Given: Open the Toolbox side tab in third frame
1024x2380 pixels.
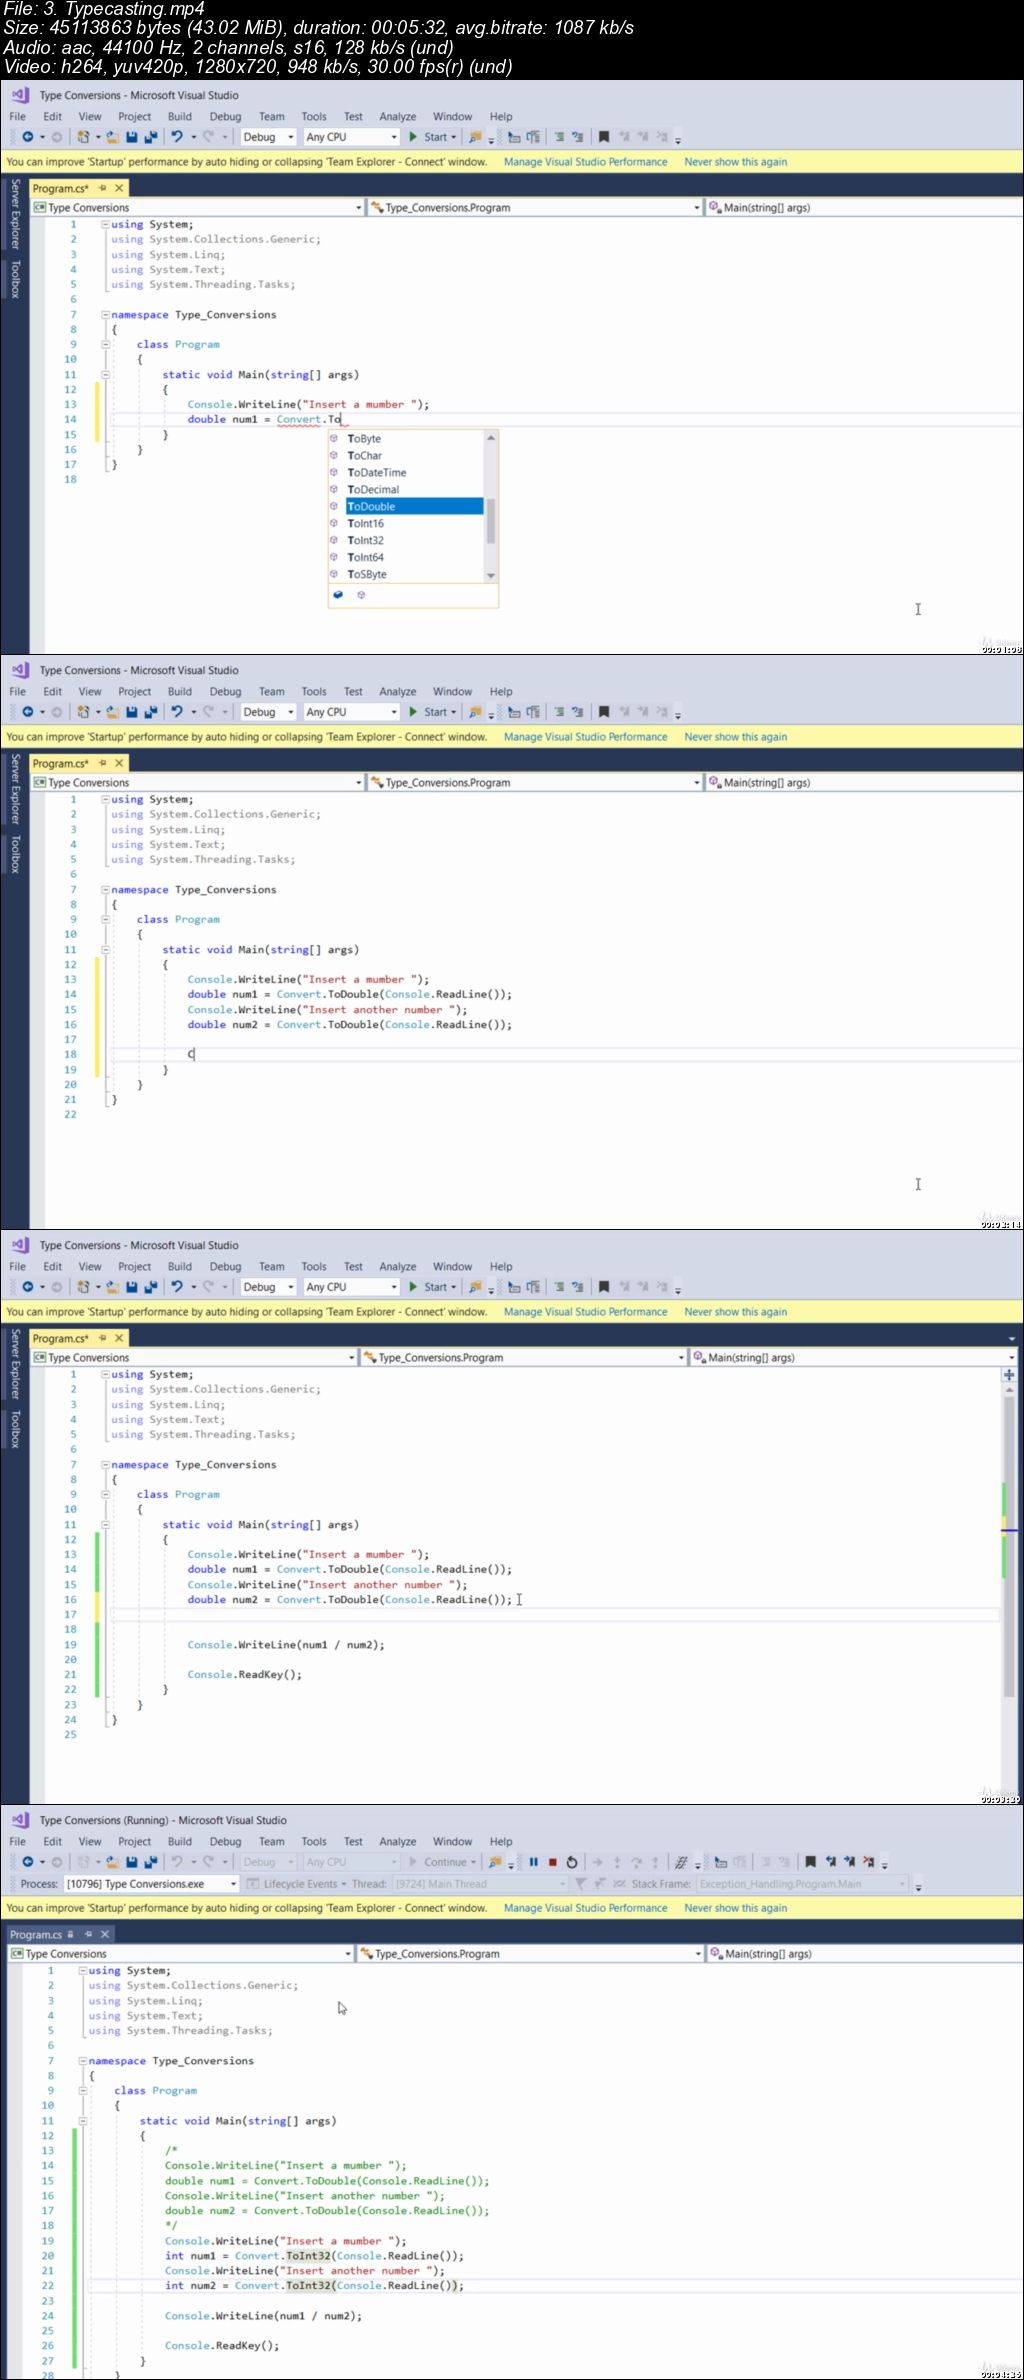Looking at the screenshot, I should point(15,1429).
